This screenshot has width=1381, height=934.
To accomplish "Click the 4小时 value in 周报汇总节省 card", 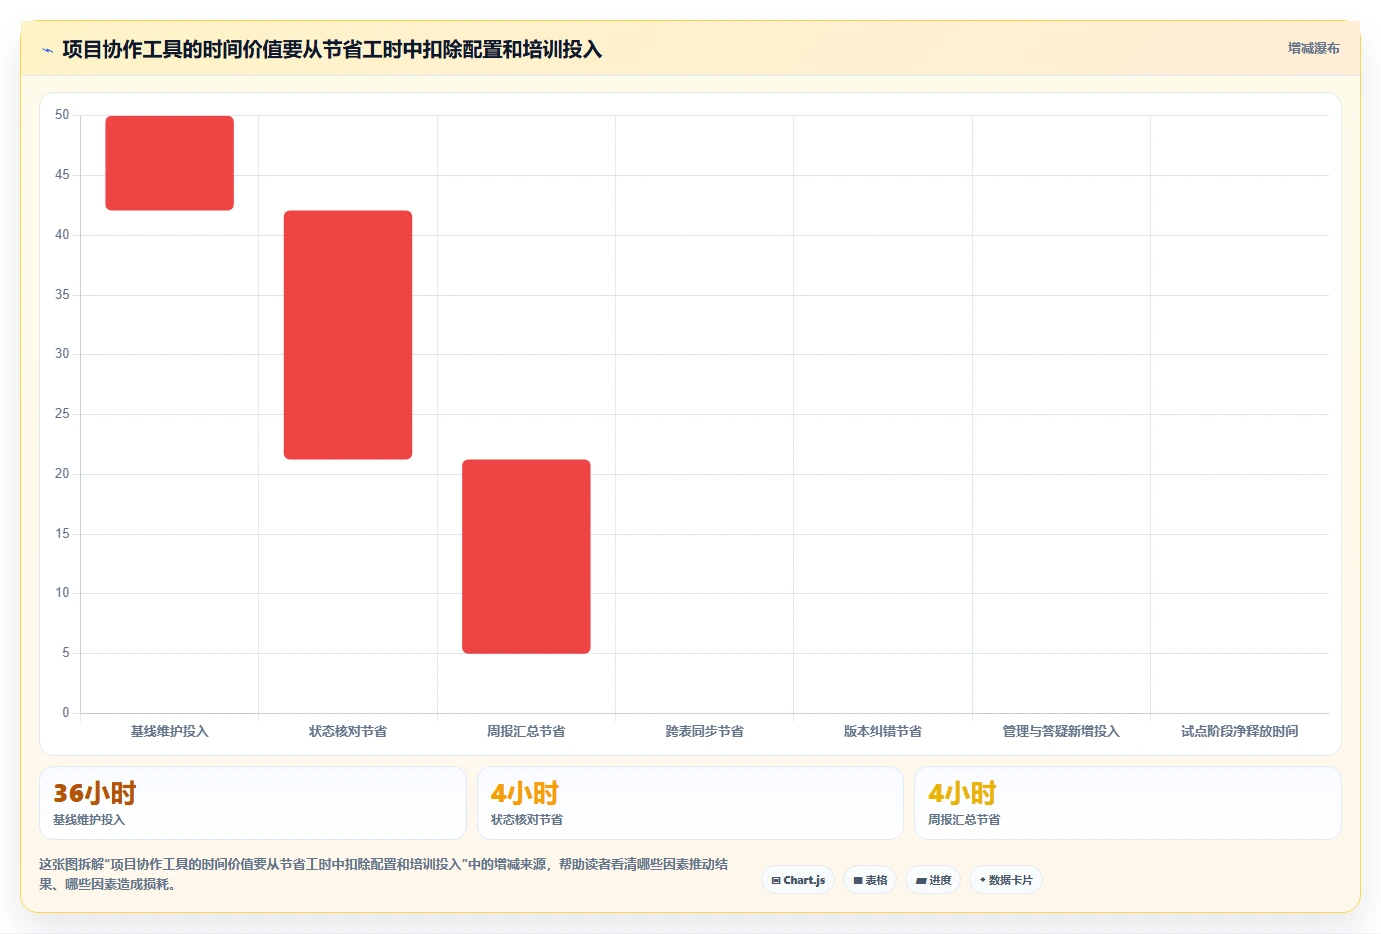I will click(x=962, y=793).
